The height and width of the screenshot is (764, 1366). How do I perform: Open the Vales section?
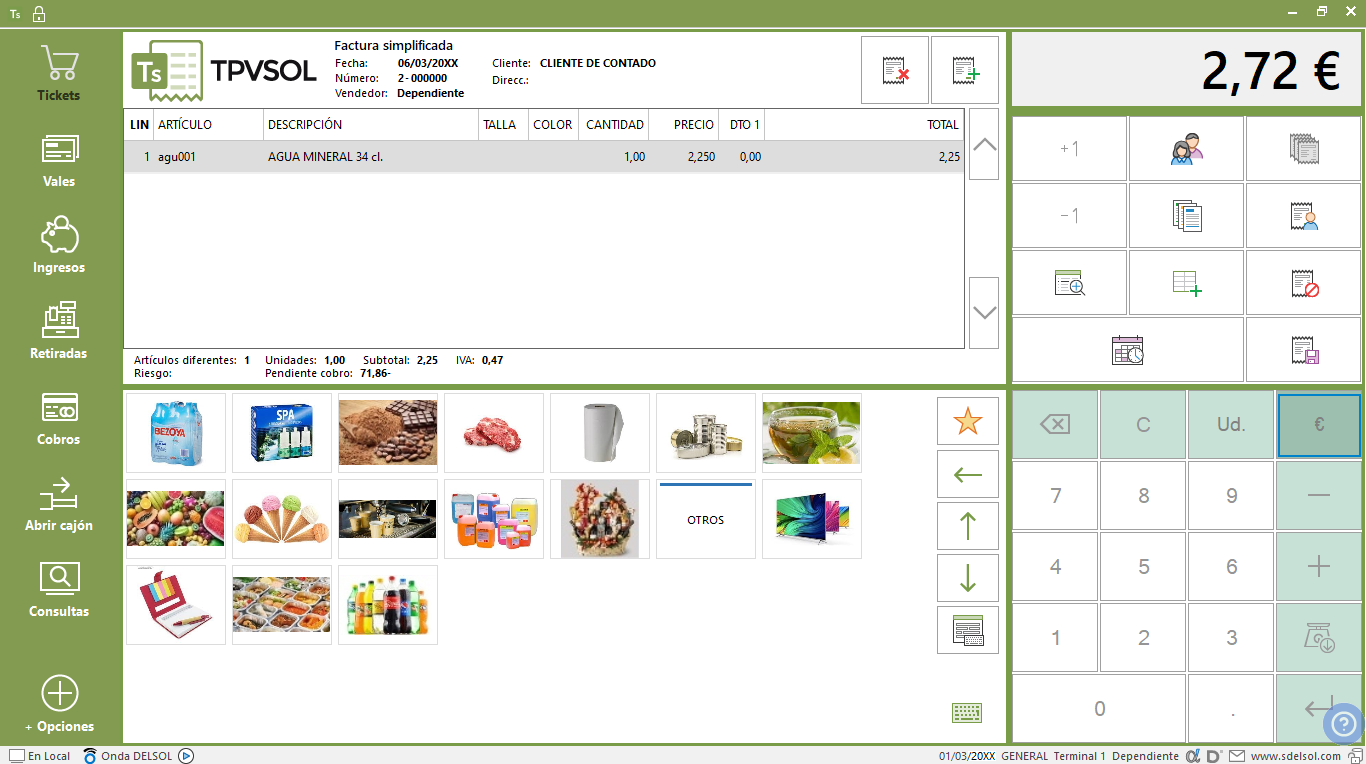coord(59,160)
